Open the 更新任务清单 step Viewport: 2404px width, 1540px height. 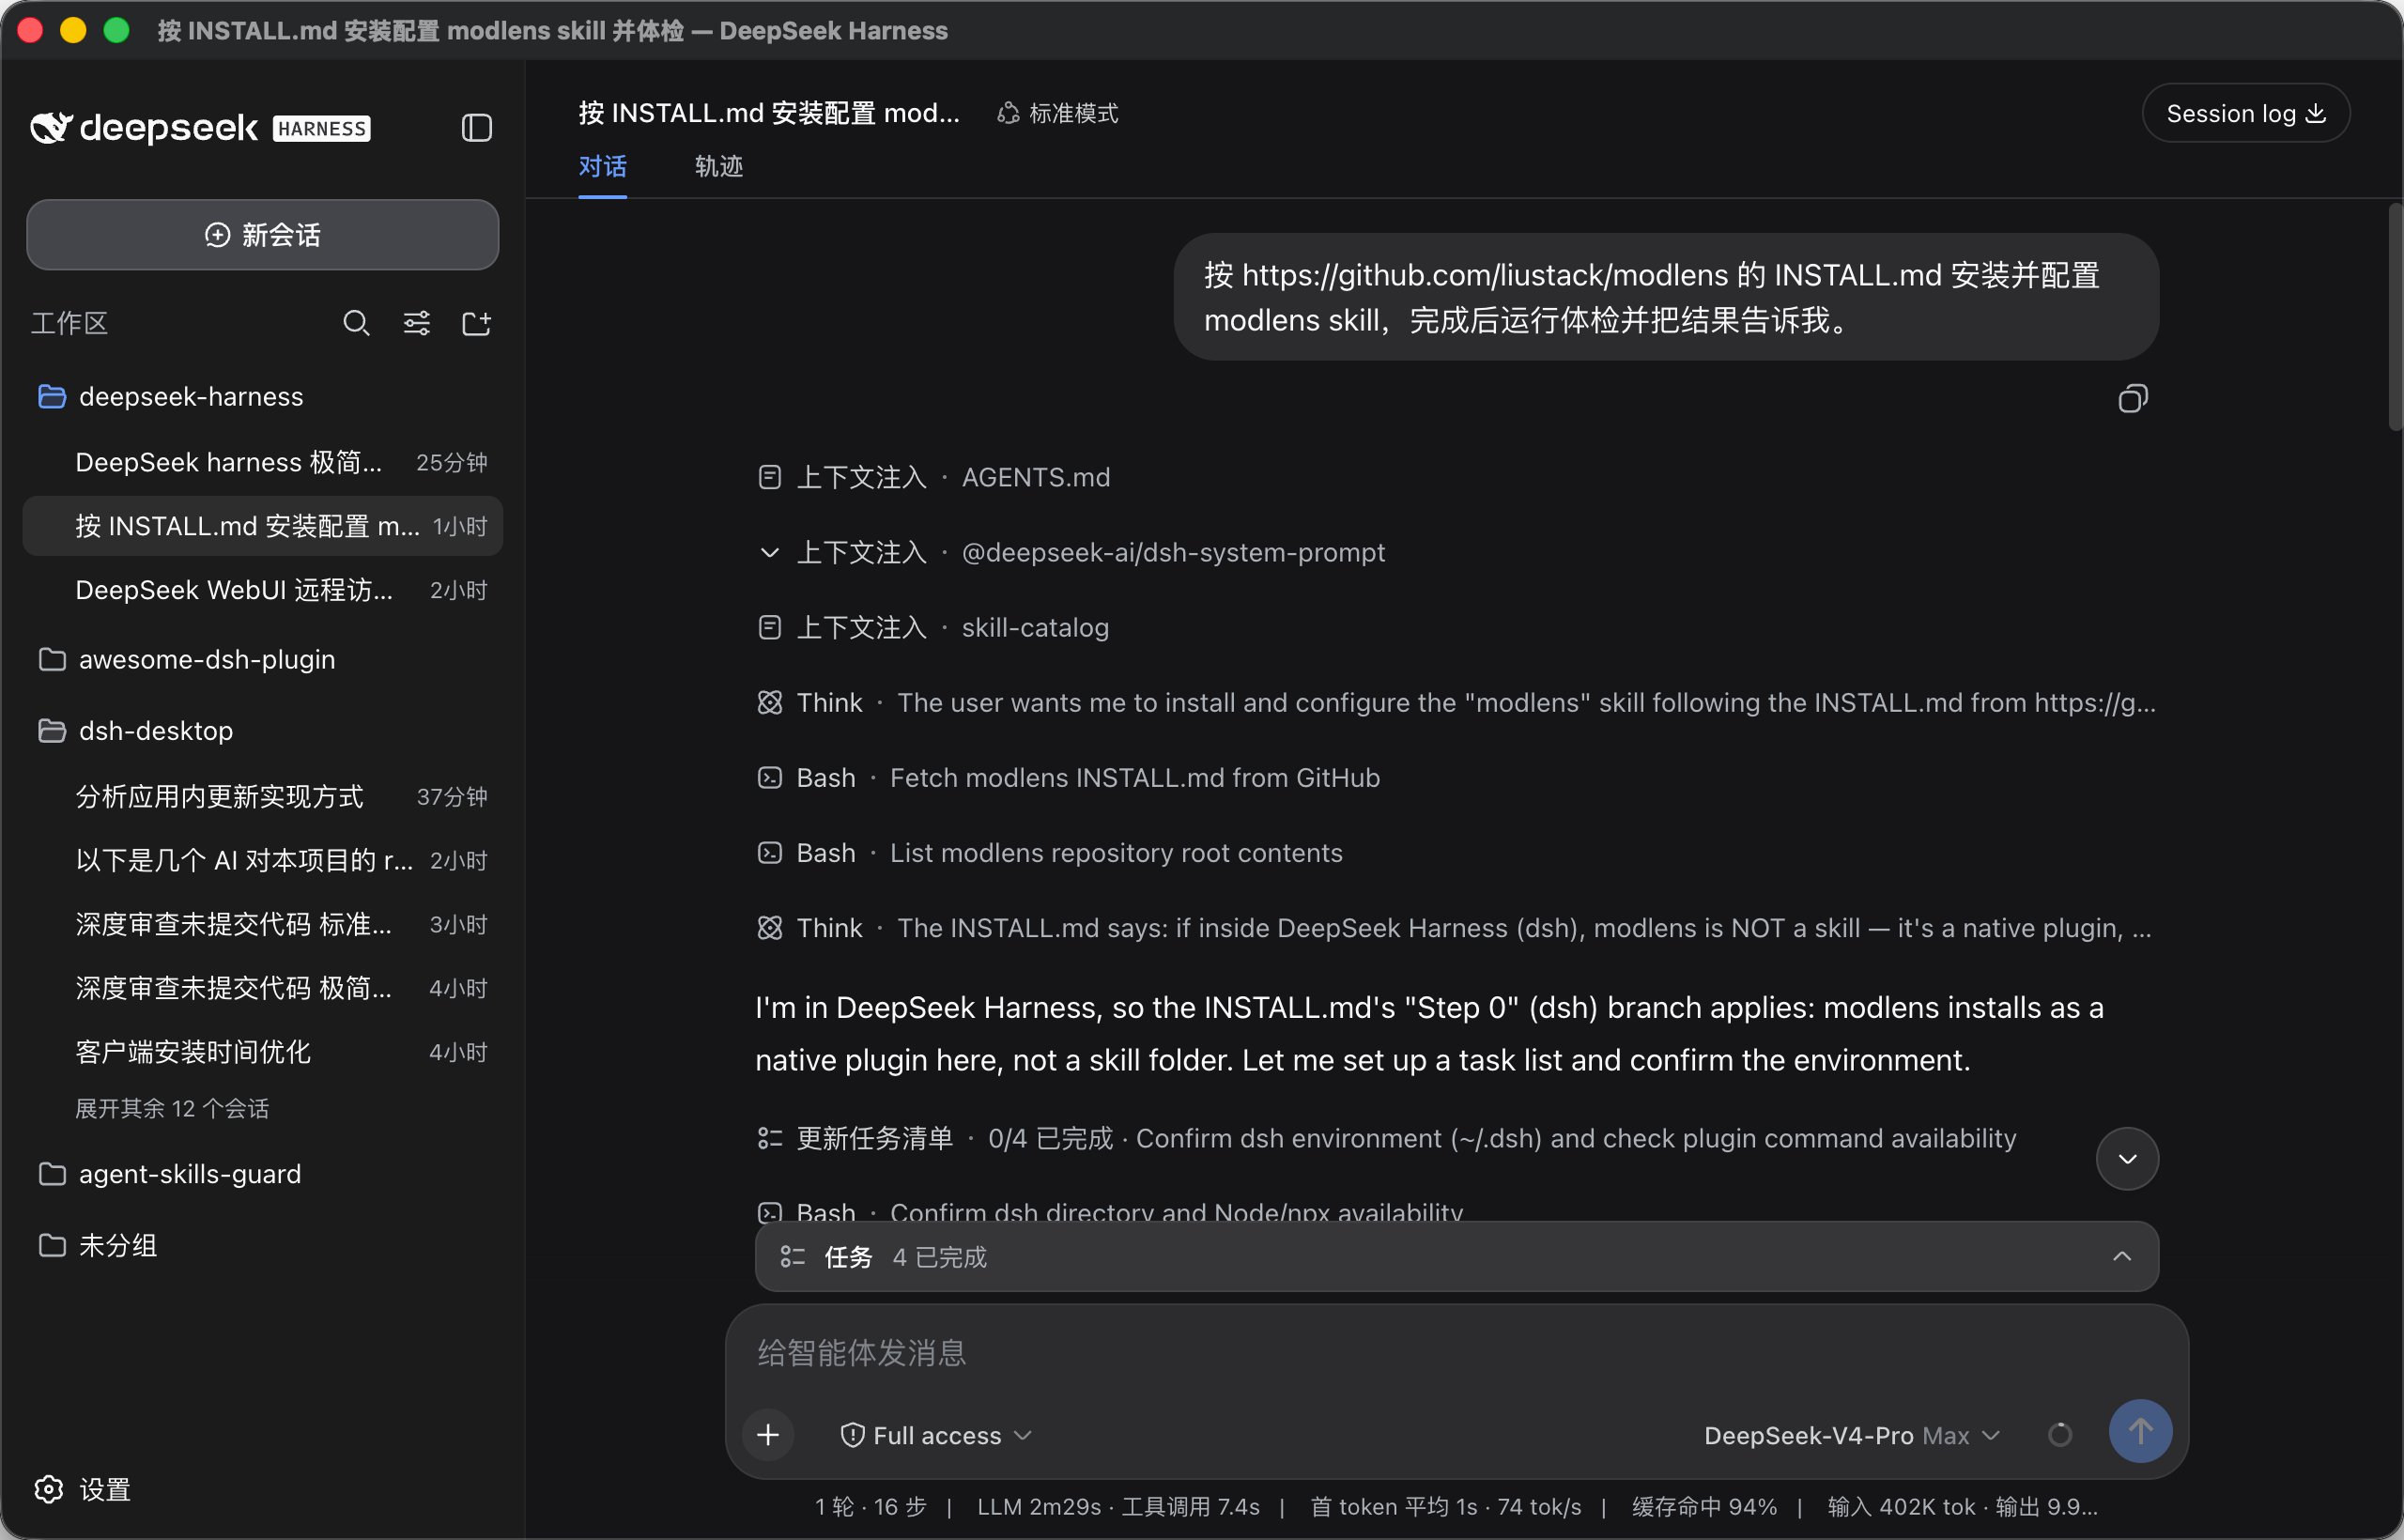tap(1386, 1138)
